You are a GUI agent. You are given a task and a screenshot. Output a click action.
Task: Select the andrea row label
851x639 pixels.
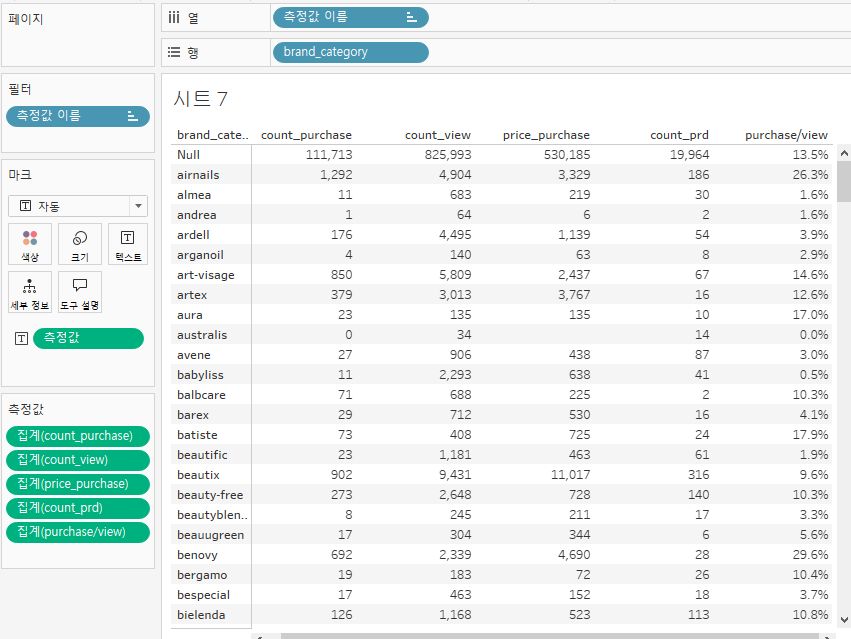tap(196, 215)
